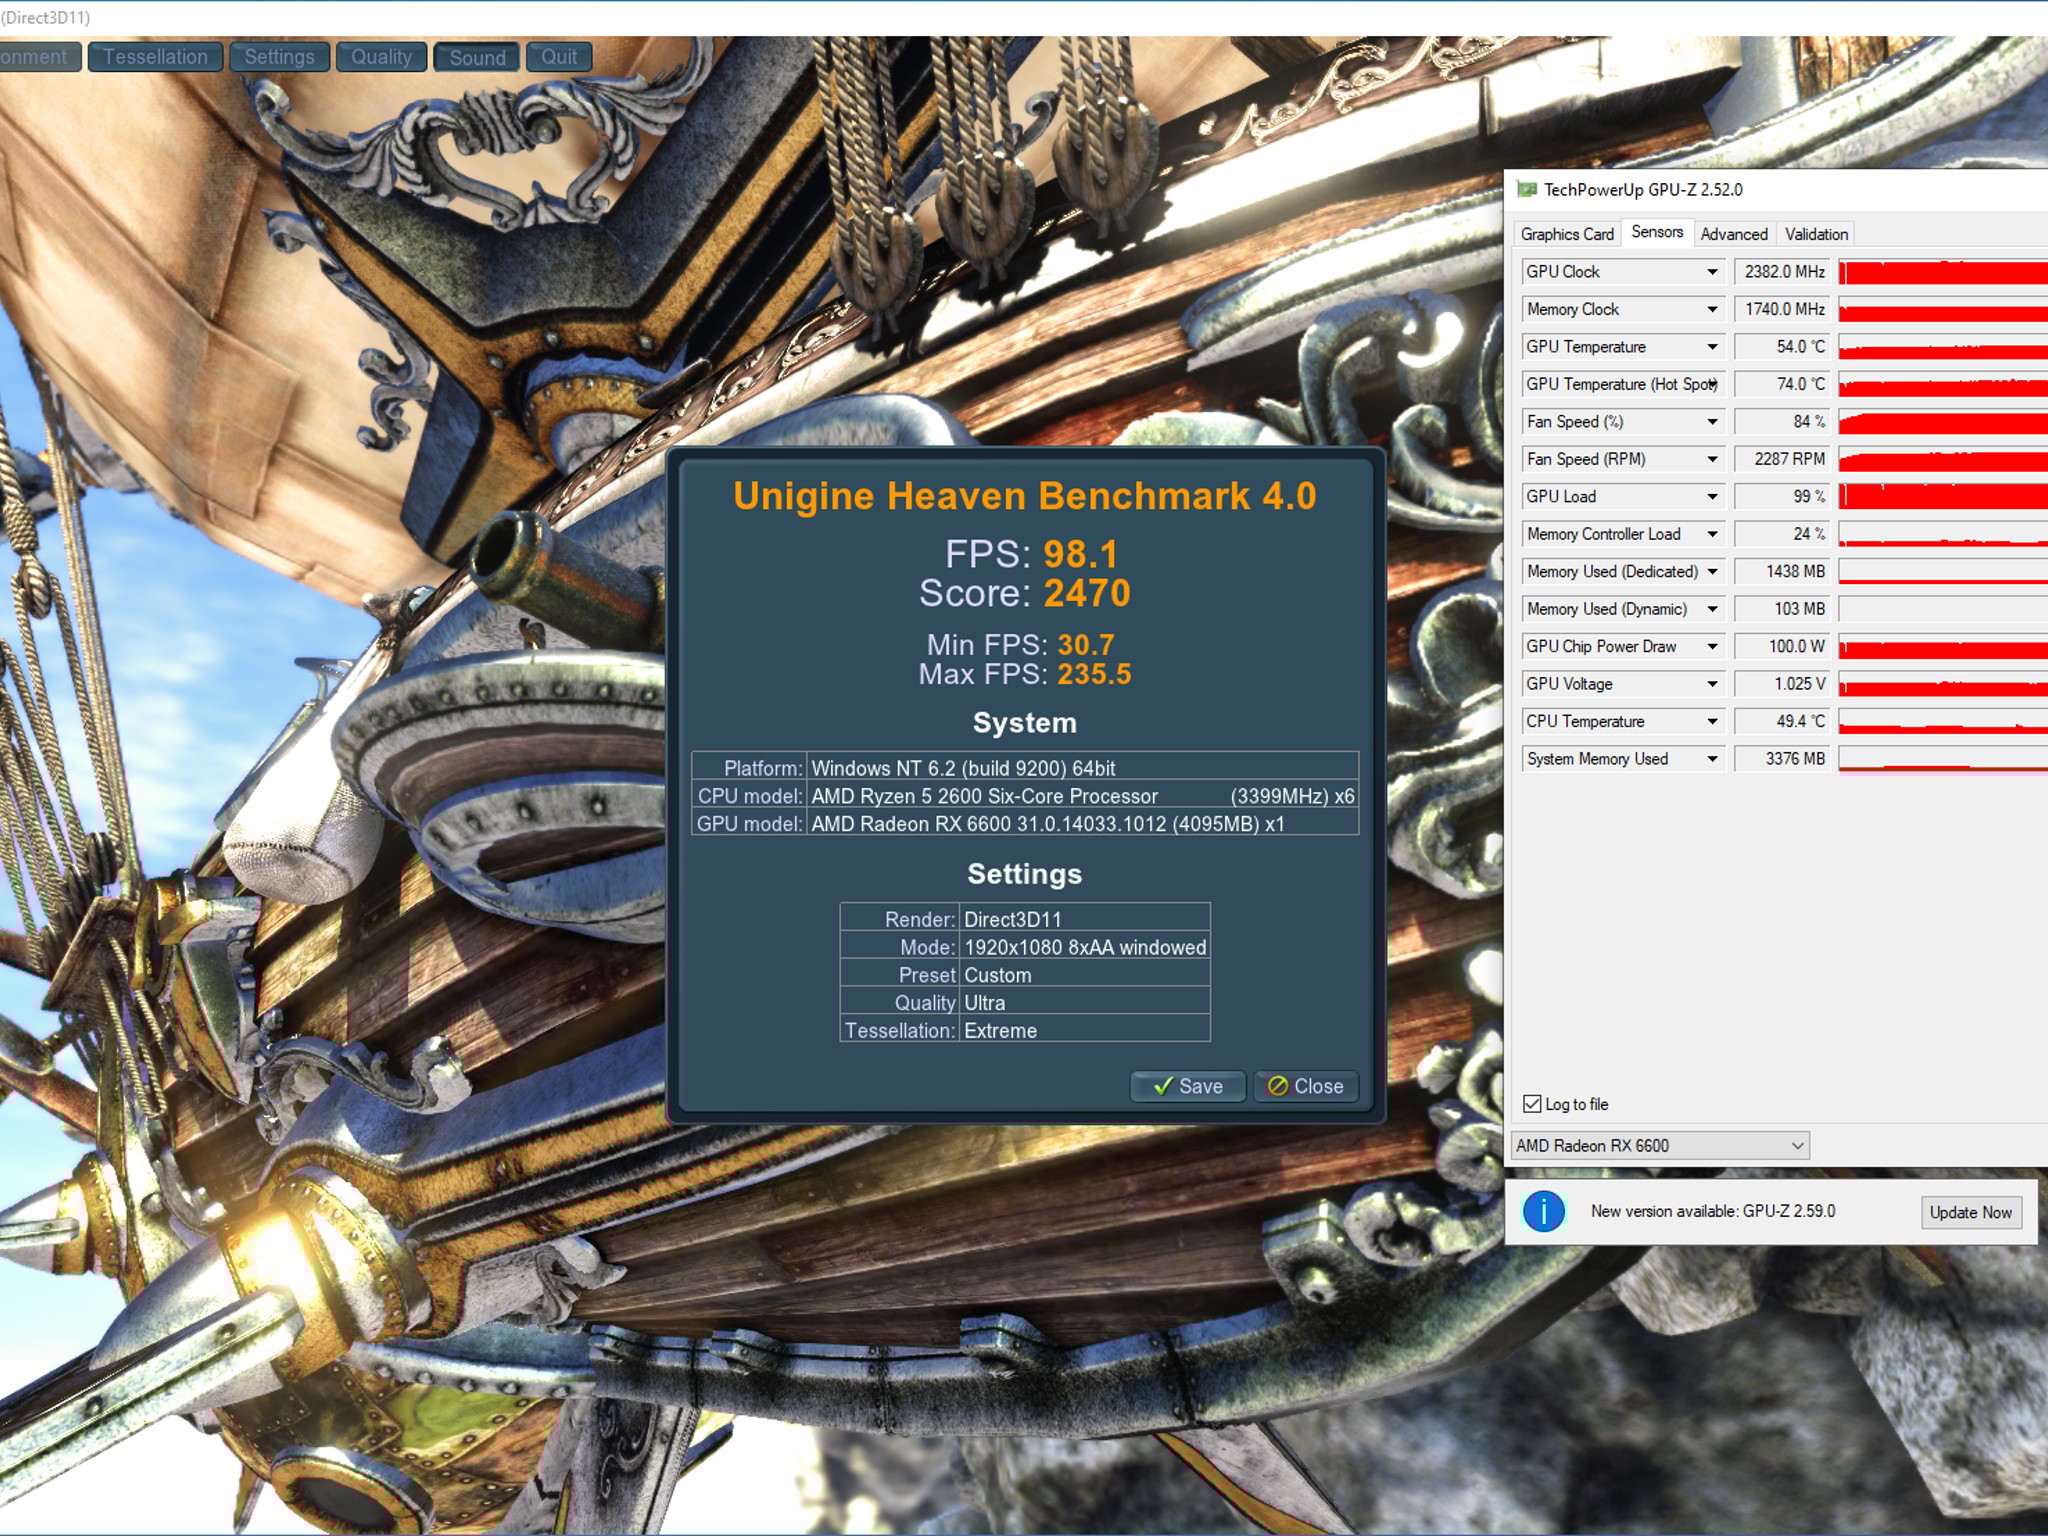Switch to the Validation tab

[x=1816, y=234]
